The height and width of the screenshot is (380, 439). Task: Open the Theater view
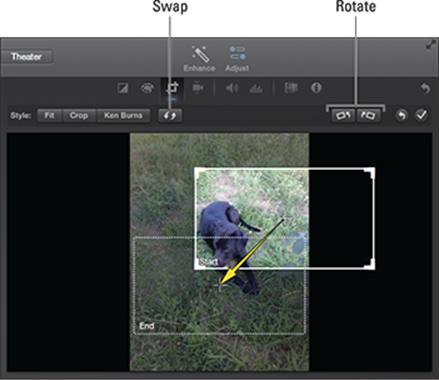(26, 57)
